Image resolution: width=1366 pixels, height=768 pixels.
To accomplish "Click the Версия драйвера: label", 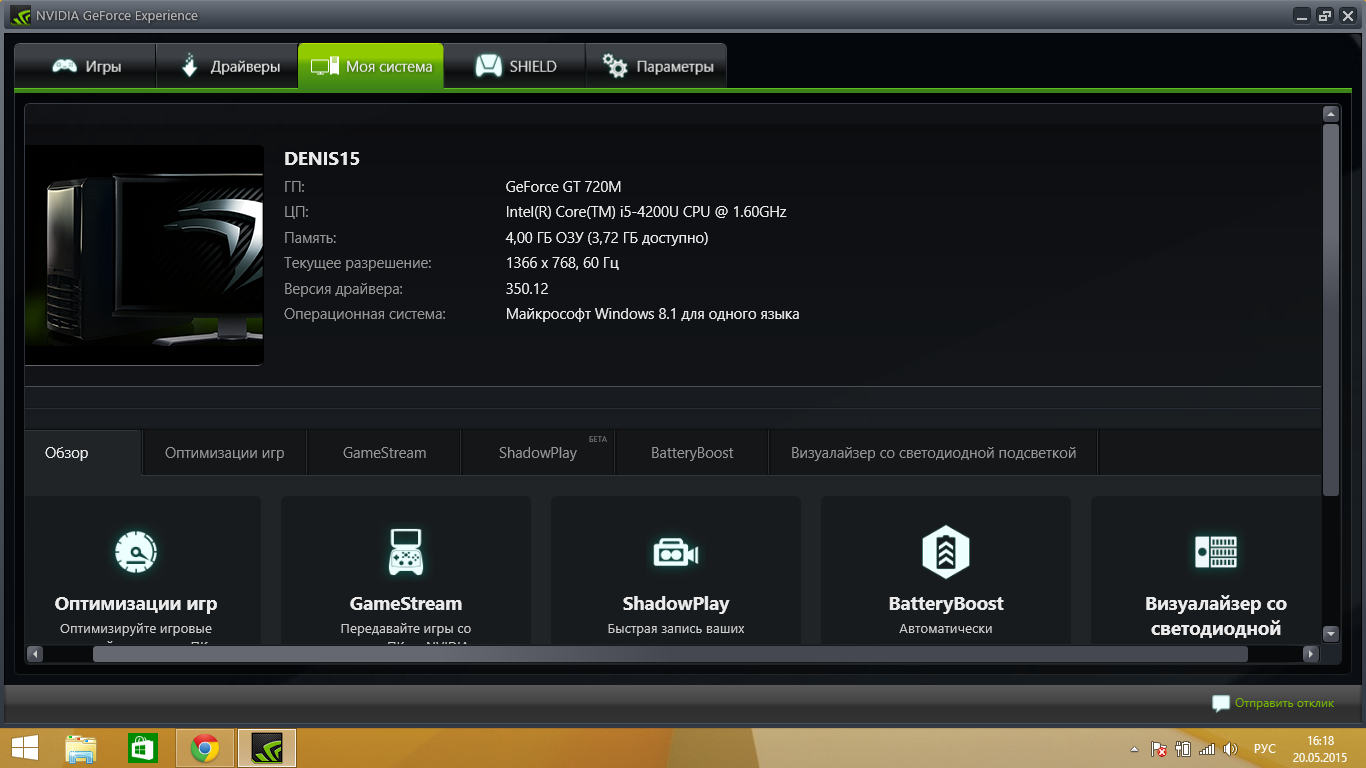I will [343, 289].
